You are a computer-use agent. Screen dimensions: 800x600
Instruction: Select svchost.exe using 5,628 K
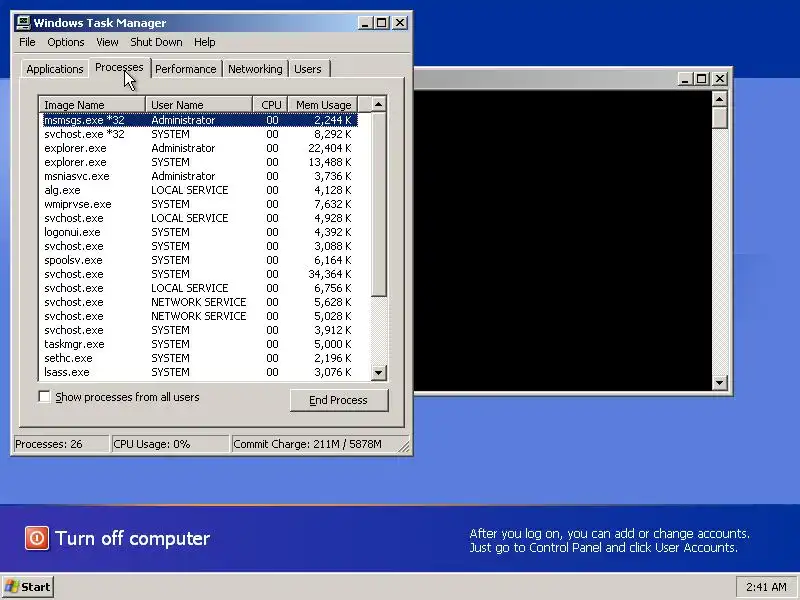point(199,302)
